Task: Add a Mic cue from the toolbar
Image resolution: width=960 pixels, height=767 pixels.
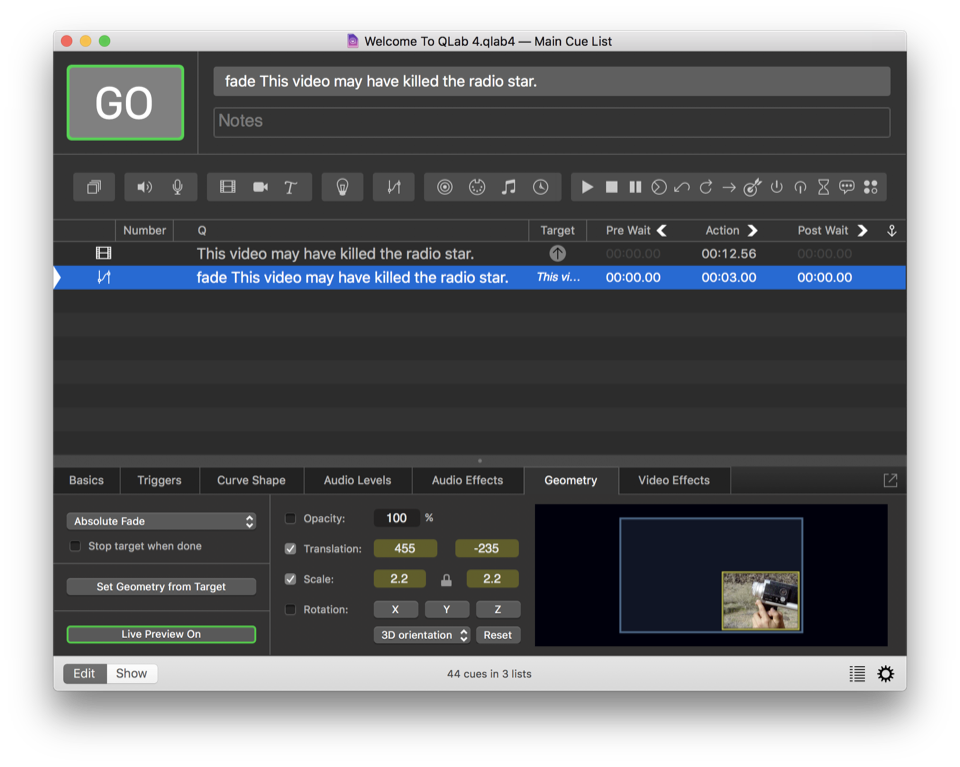Action: click(x=177, y=187)
